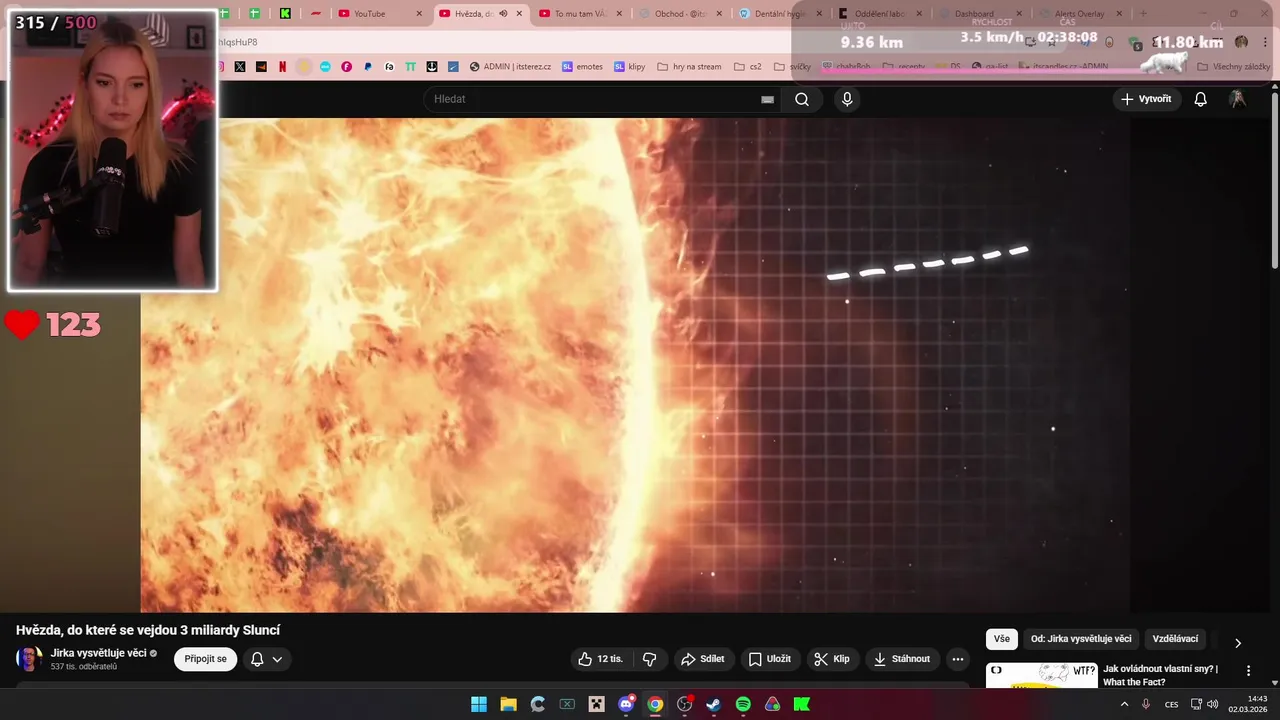Open the hry na stream bookmark folder

pyautogui.click(x=689, y=67)
